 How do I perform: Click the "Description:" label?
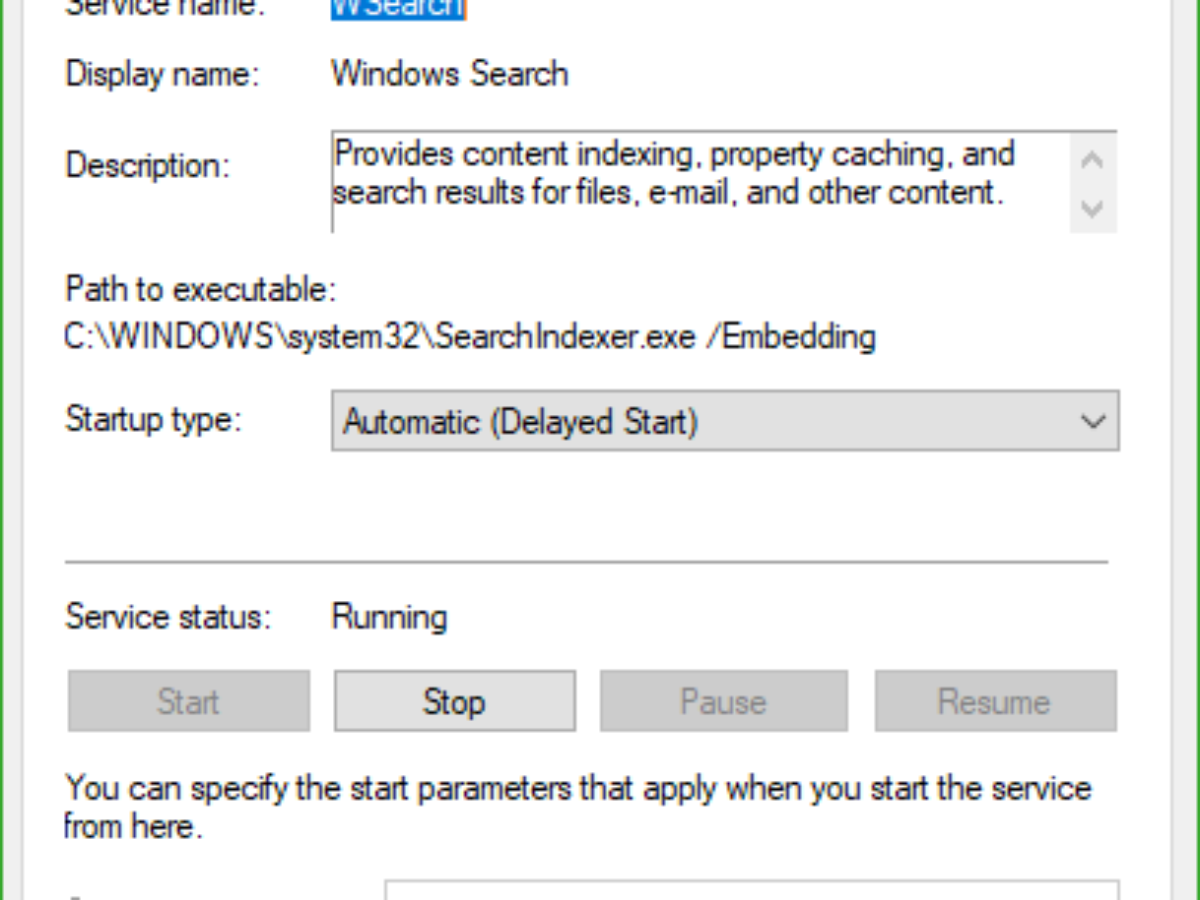[147, 165]
